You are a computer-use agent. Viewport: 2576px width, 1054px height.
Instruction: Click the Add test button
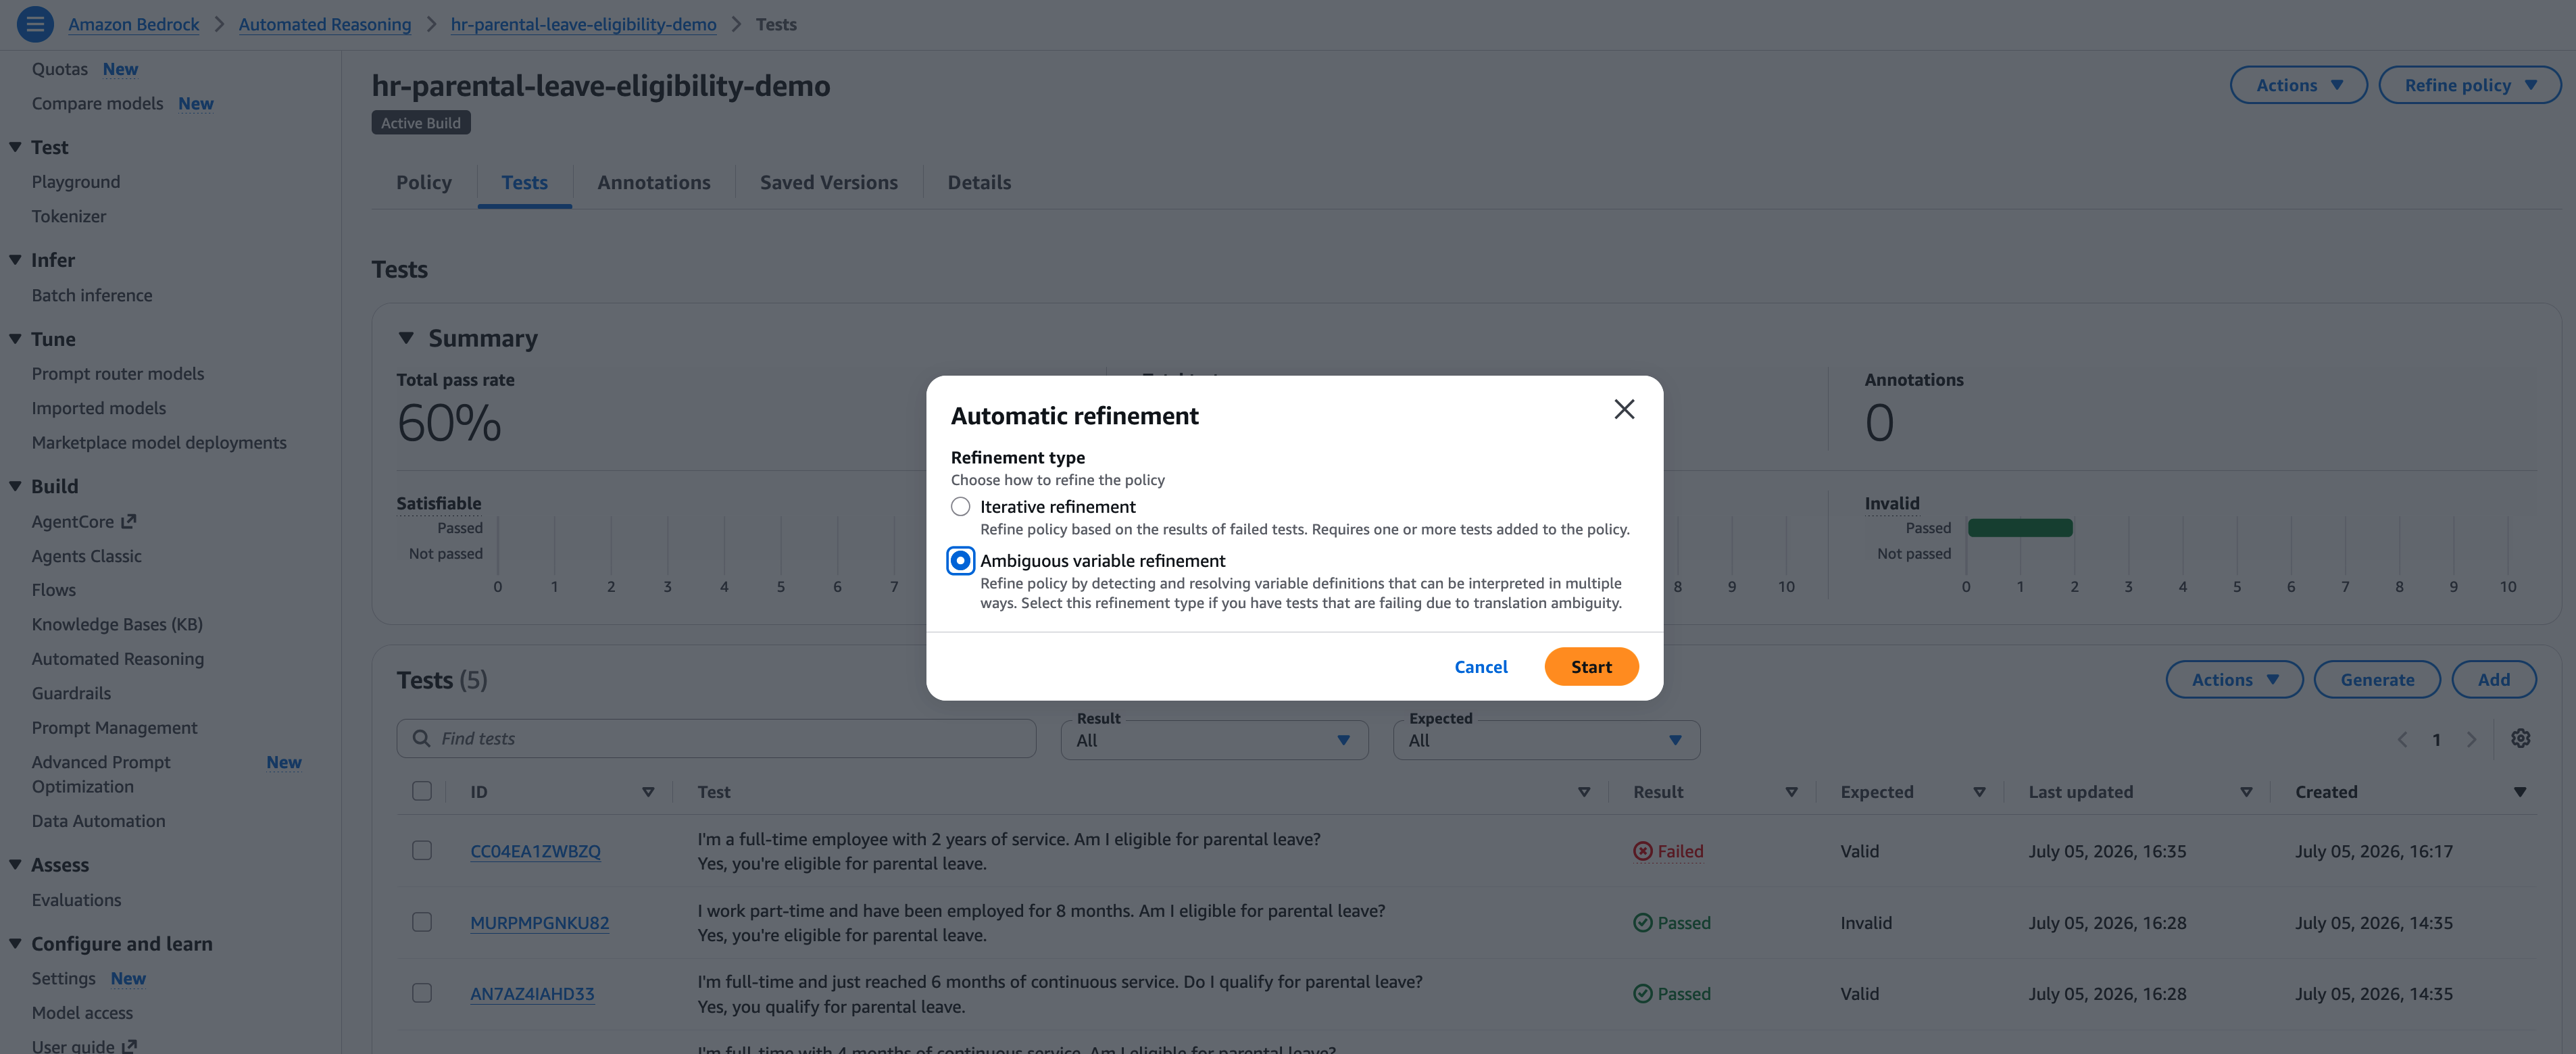pos(2493,679)
